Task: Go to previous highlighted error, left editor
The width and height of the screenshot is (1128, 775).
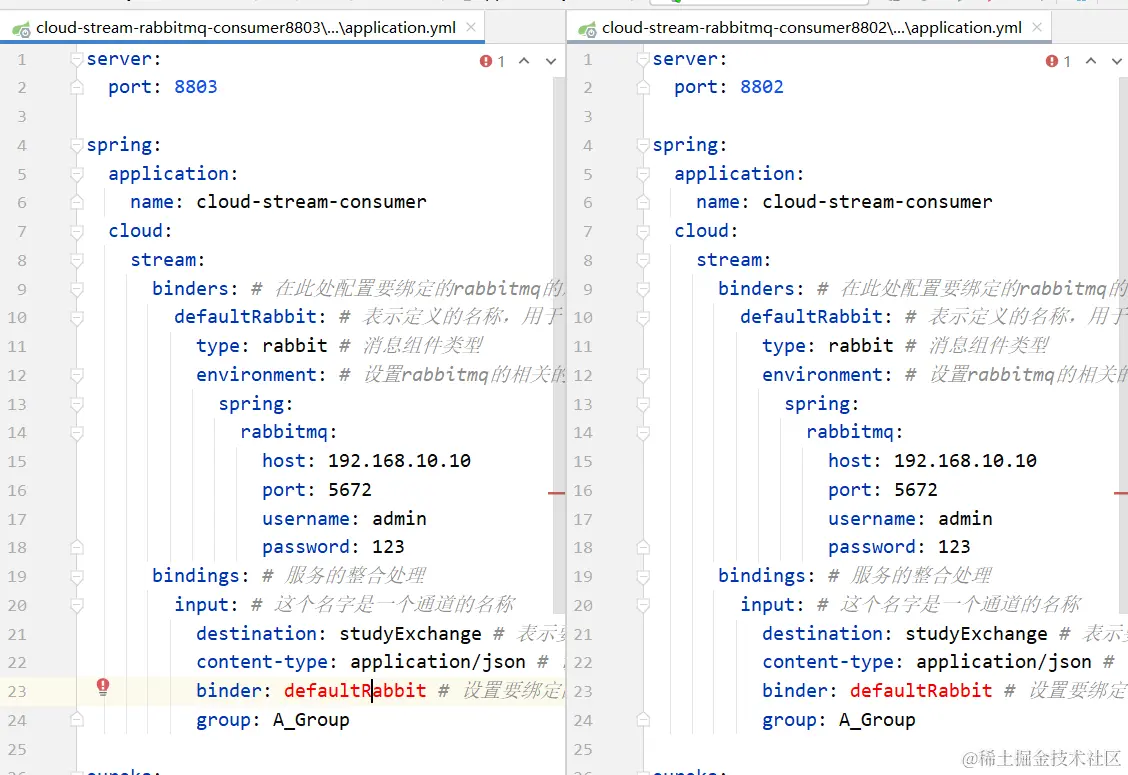Action: point(524,61)
